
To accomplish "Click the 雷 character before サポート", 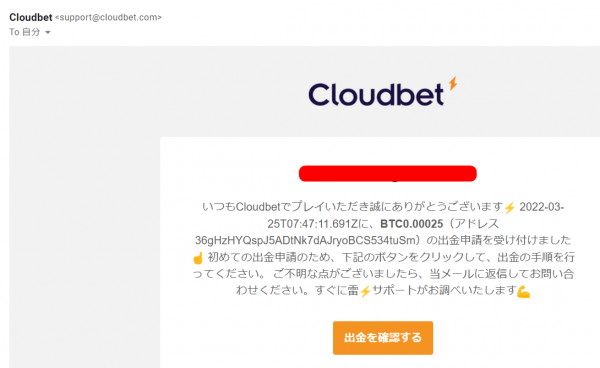I will pos(353,291).
